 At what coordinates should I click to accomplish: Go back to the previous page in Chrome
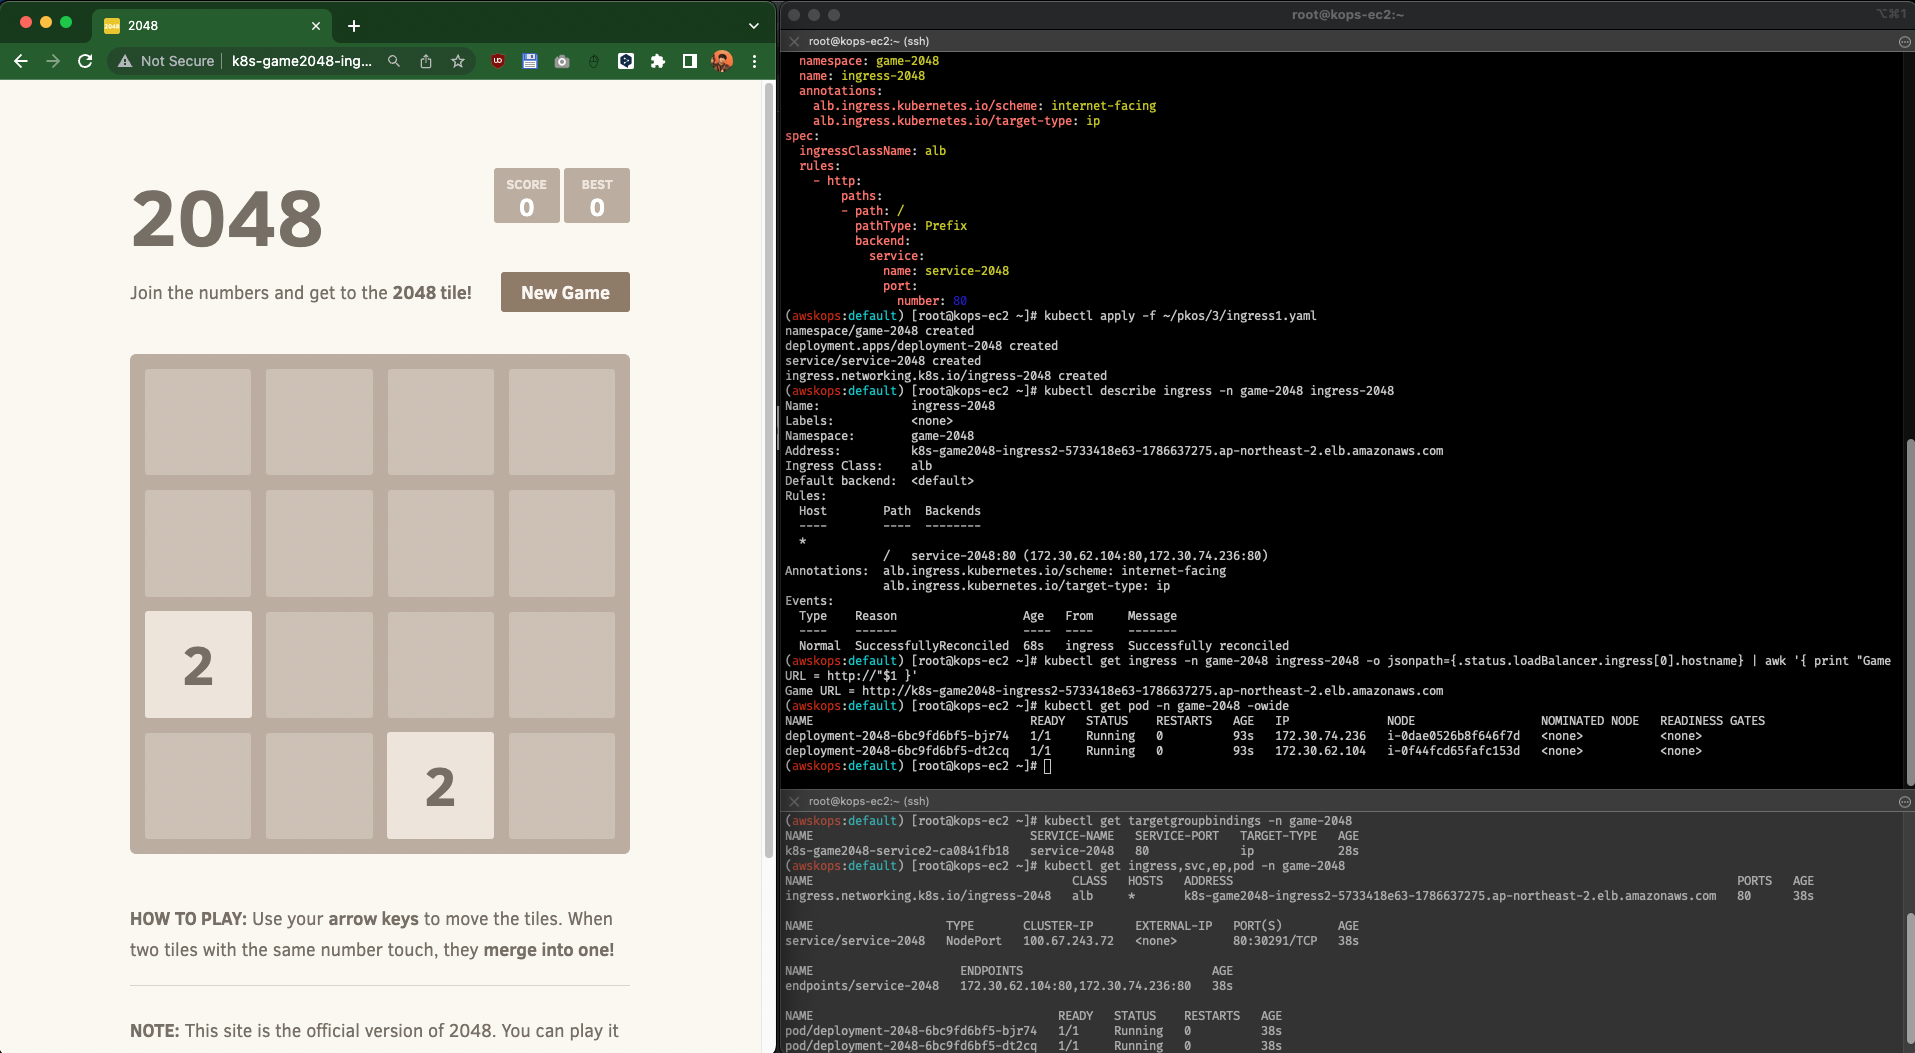tap(21, 61)
